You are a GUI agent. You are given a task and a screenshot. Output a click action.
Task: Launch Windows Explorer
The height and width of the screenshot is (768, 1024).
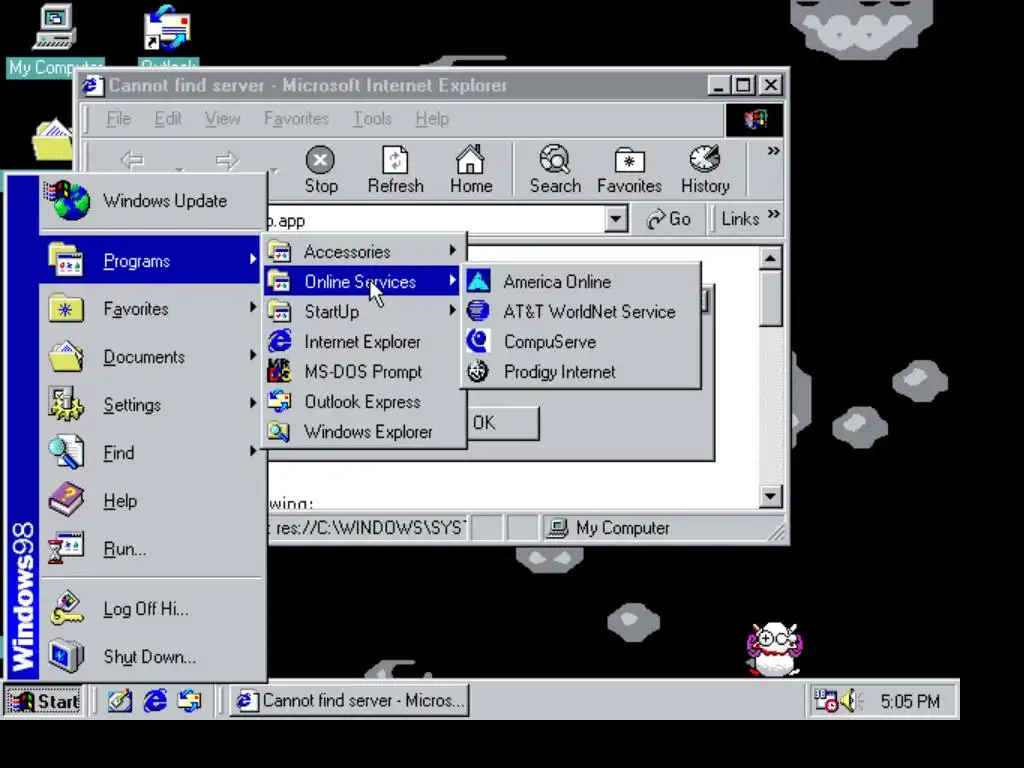(363, 432)
